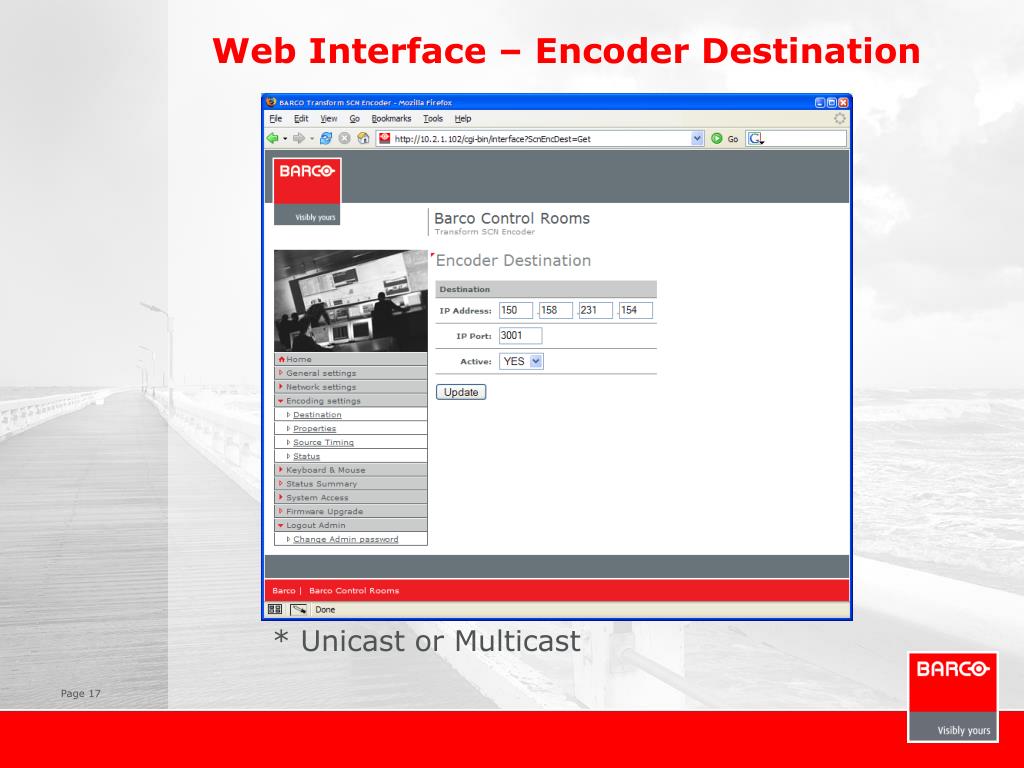
Task: Expand System Access in sidebar
Action: [x=351, y=497]
